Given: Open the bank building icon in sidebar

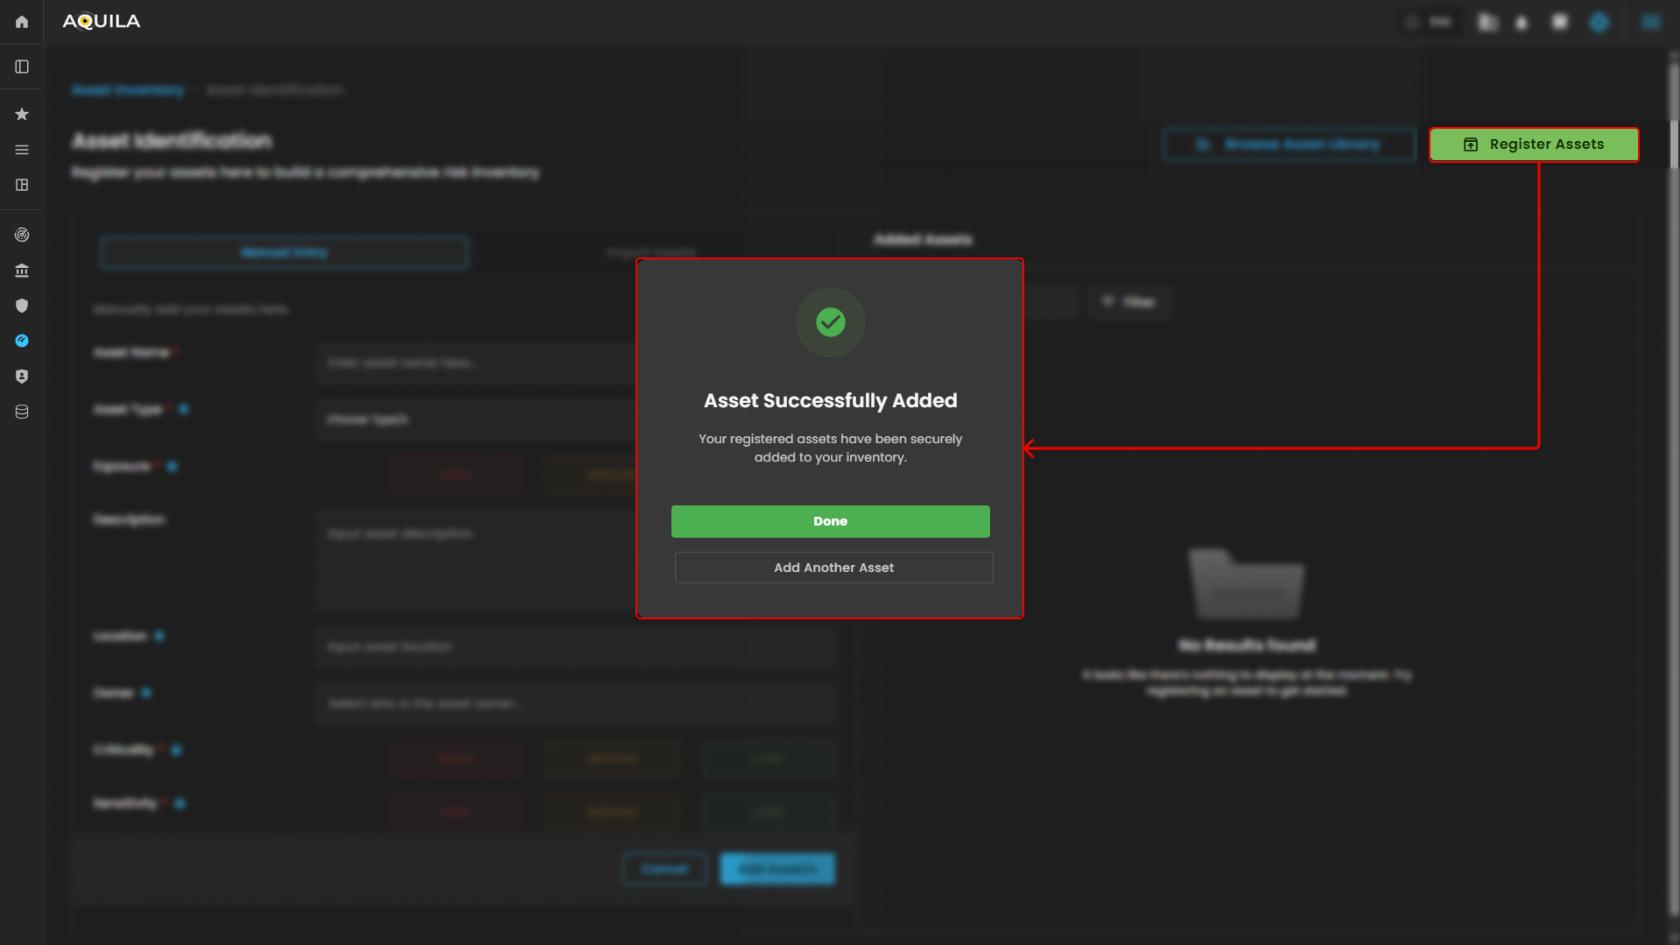Looking at the screenshot, I should (x=22, y=271).
